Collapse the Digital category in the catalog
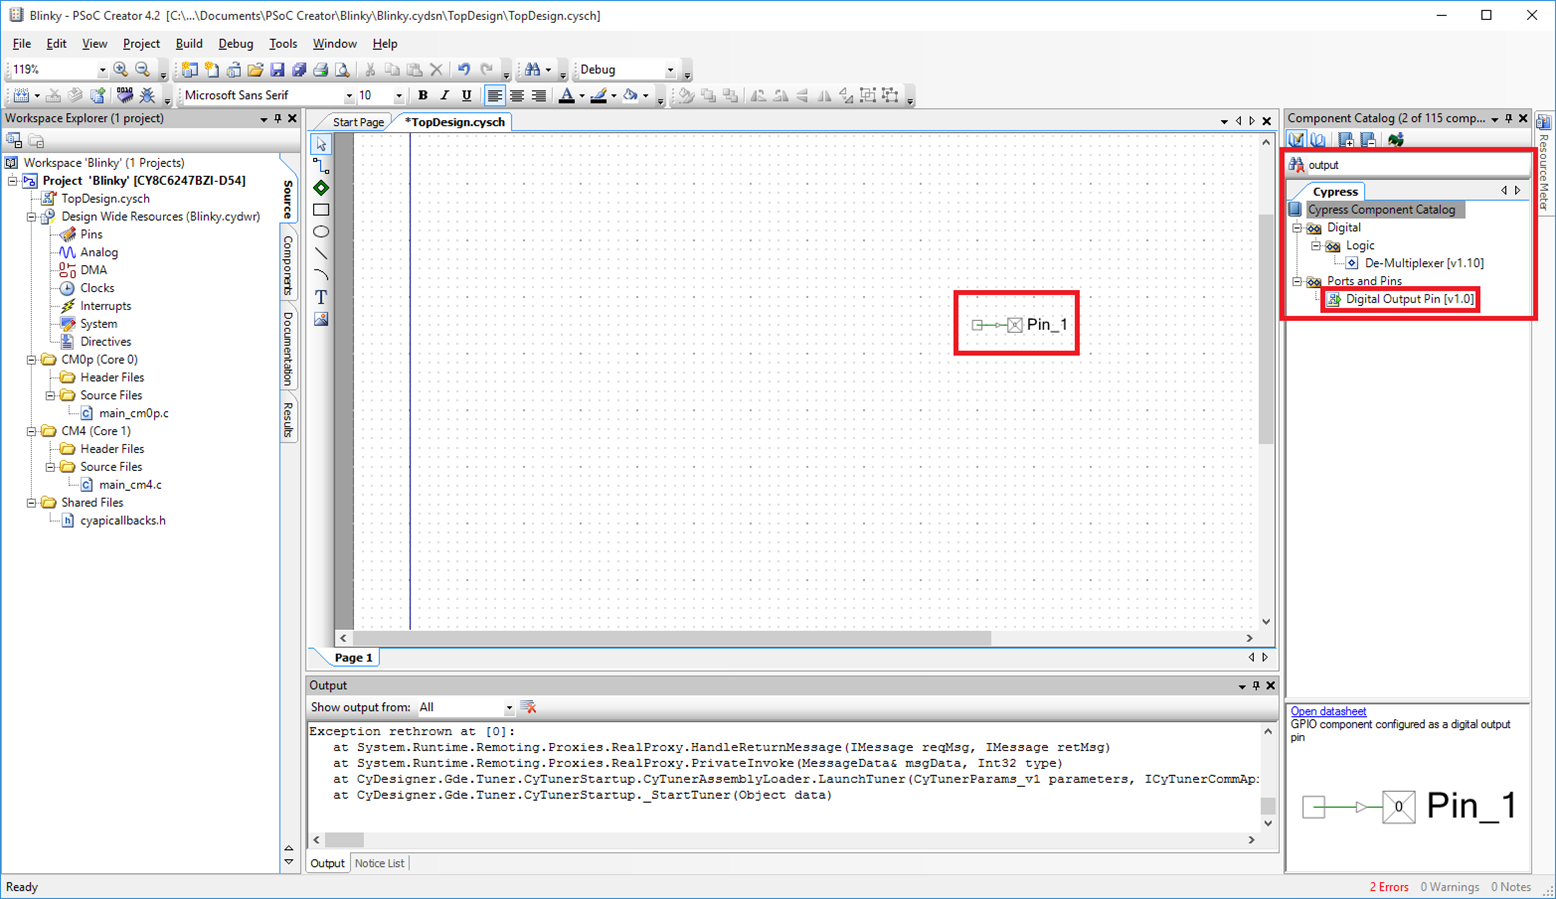 (x=1297, y=228)
